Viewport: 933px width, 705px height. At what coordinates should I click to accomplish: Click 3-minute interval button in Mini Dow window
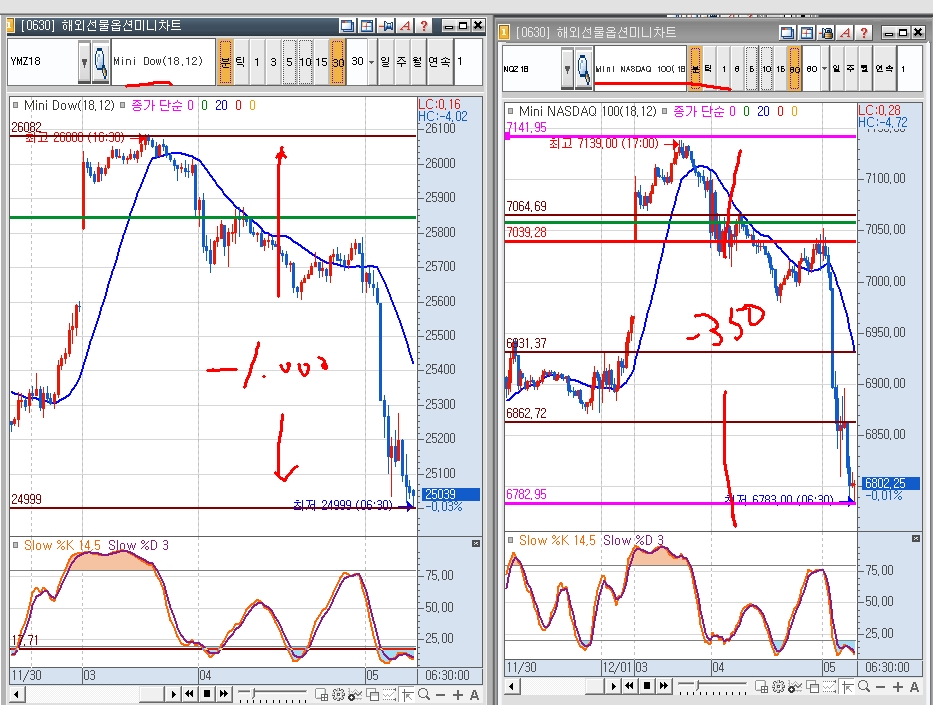pos(273,62)
